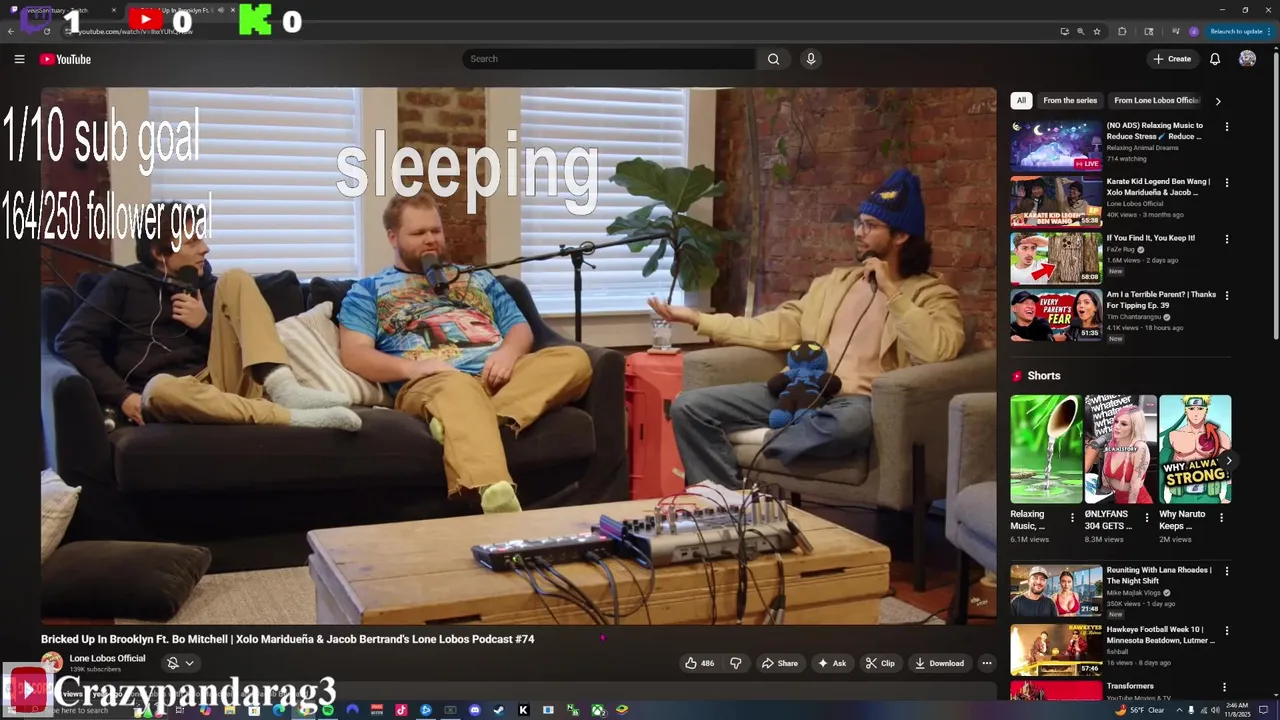Screen dimensions: 1280x720
Task: Click the Ask button under the video
Action: [832, 663]
